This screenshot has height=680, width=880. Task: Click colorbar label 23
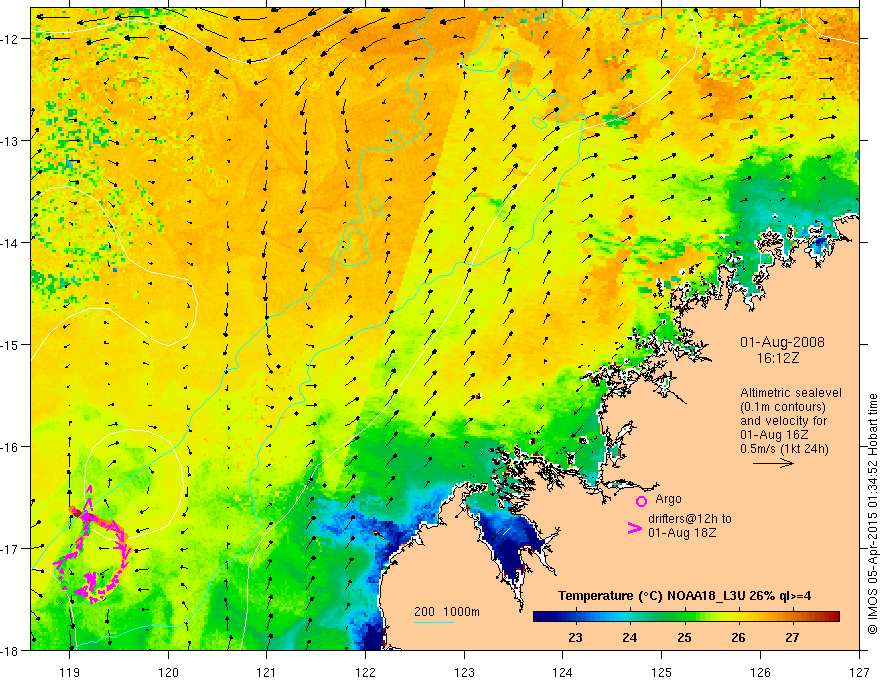[575, 637]
